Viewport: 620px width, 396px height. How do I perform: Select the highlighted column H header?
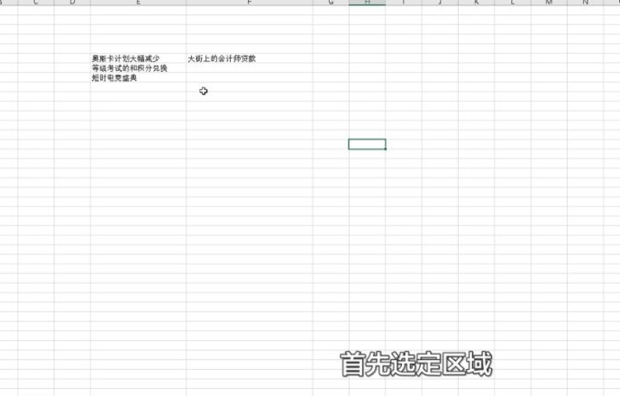click(367, 2)
